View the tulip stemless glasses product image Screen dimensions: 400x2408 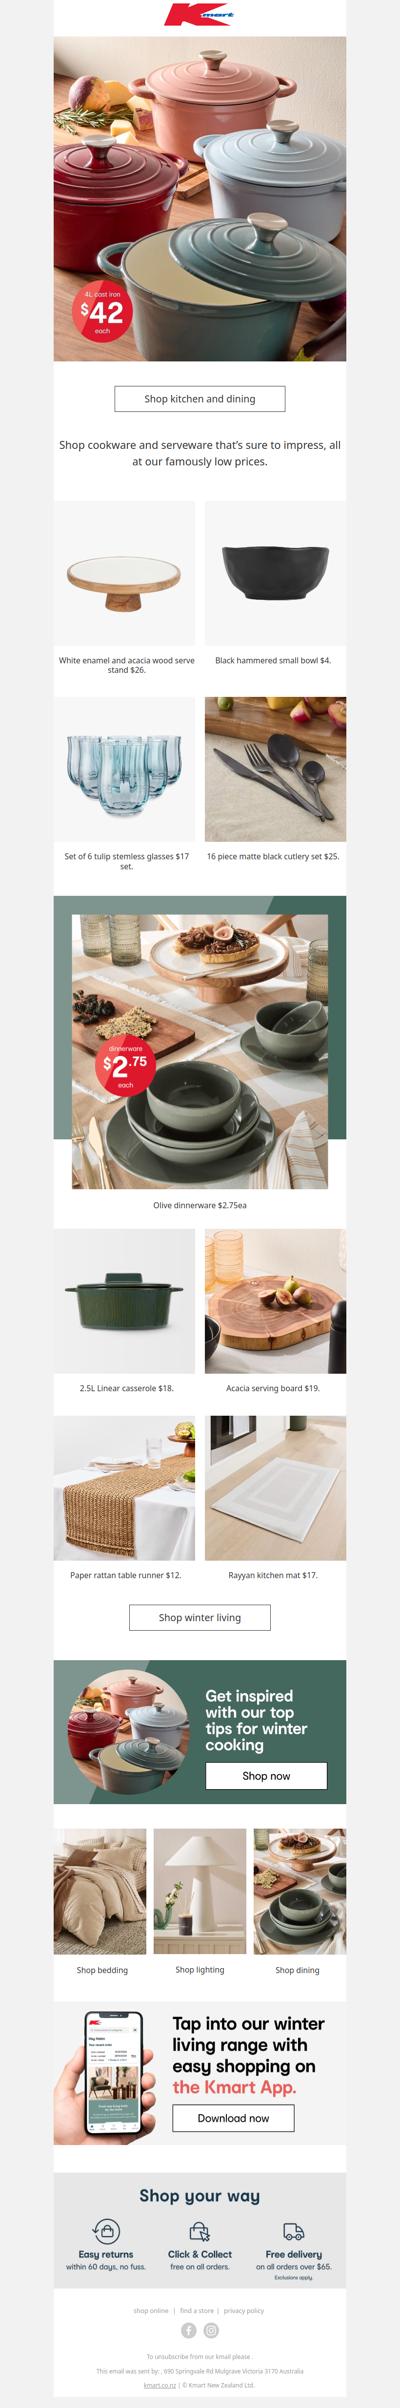[124, 769]
